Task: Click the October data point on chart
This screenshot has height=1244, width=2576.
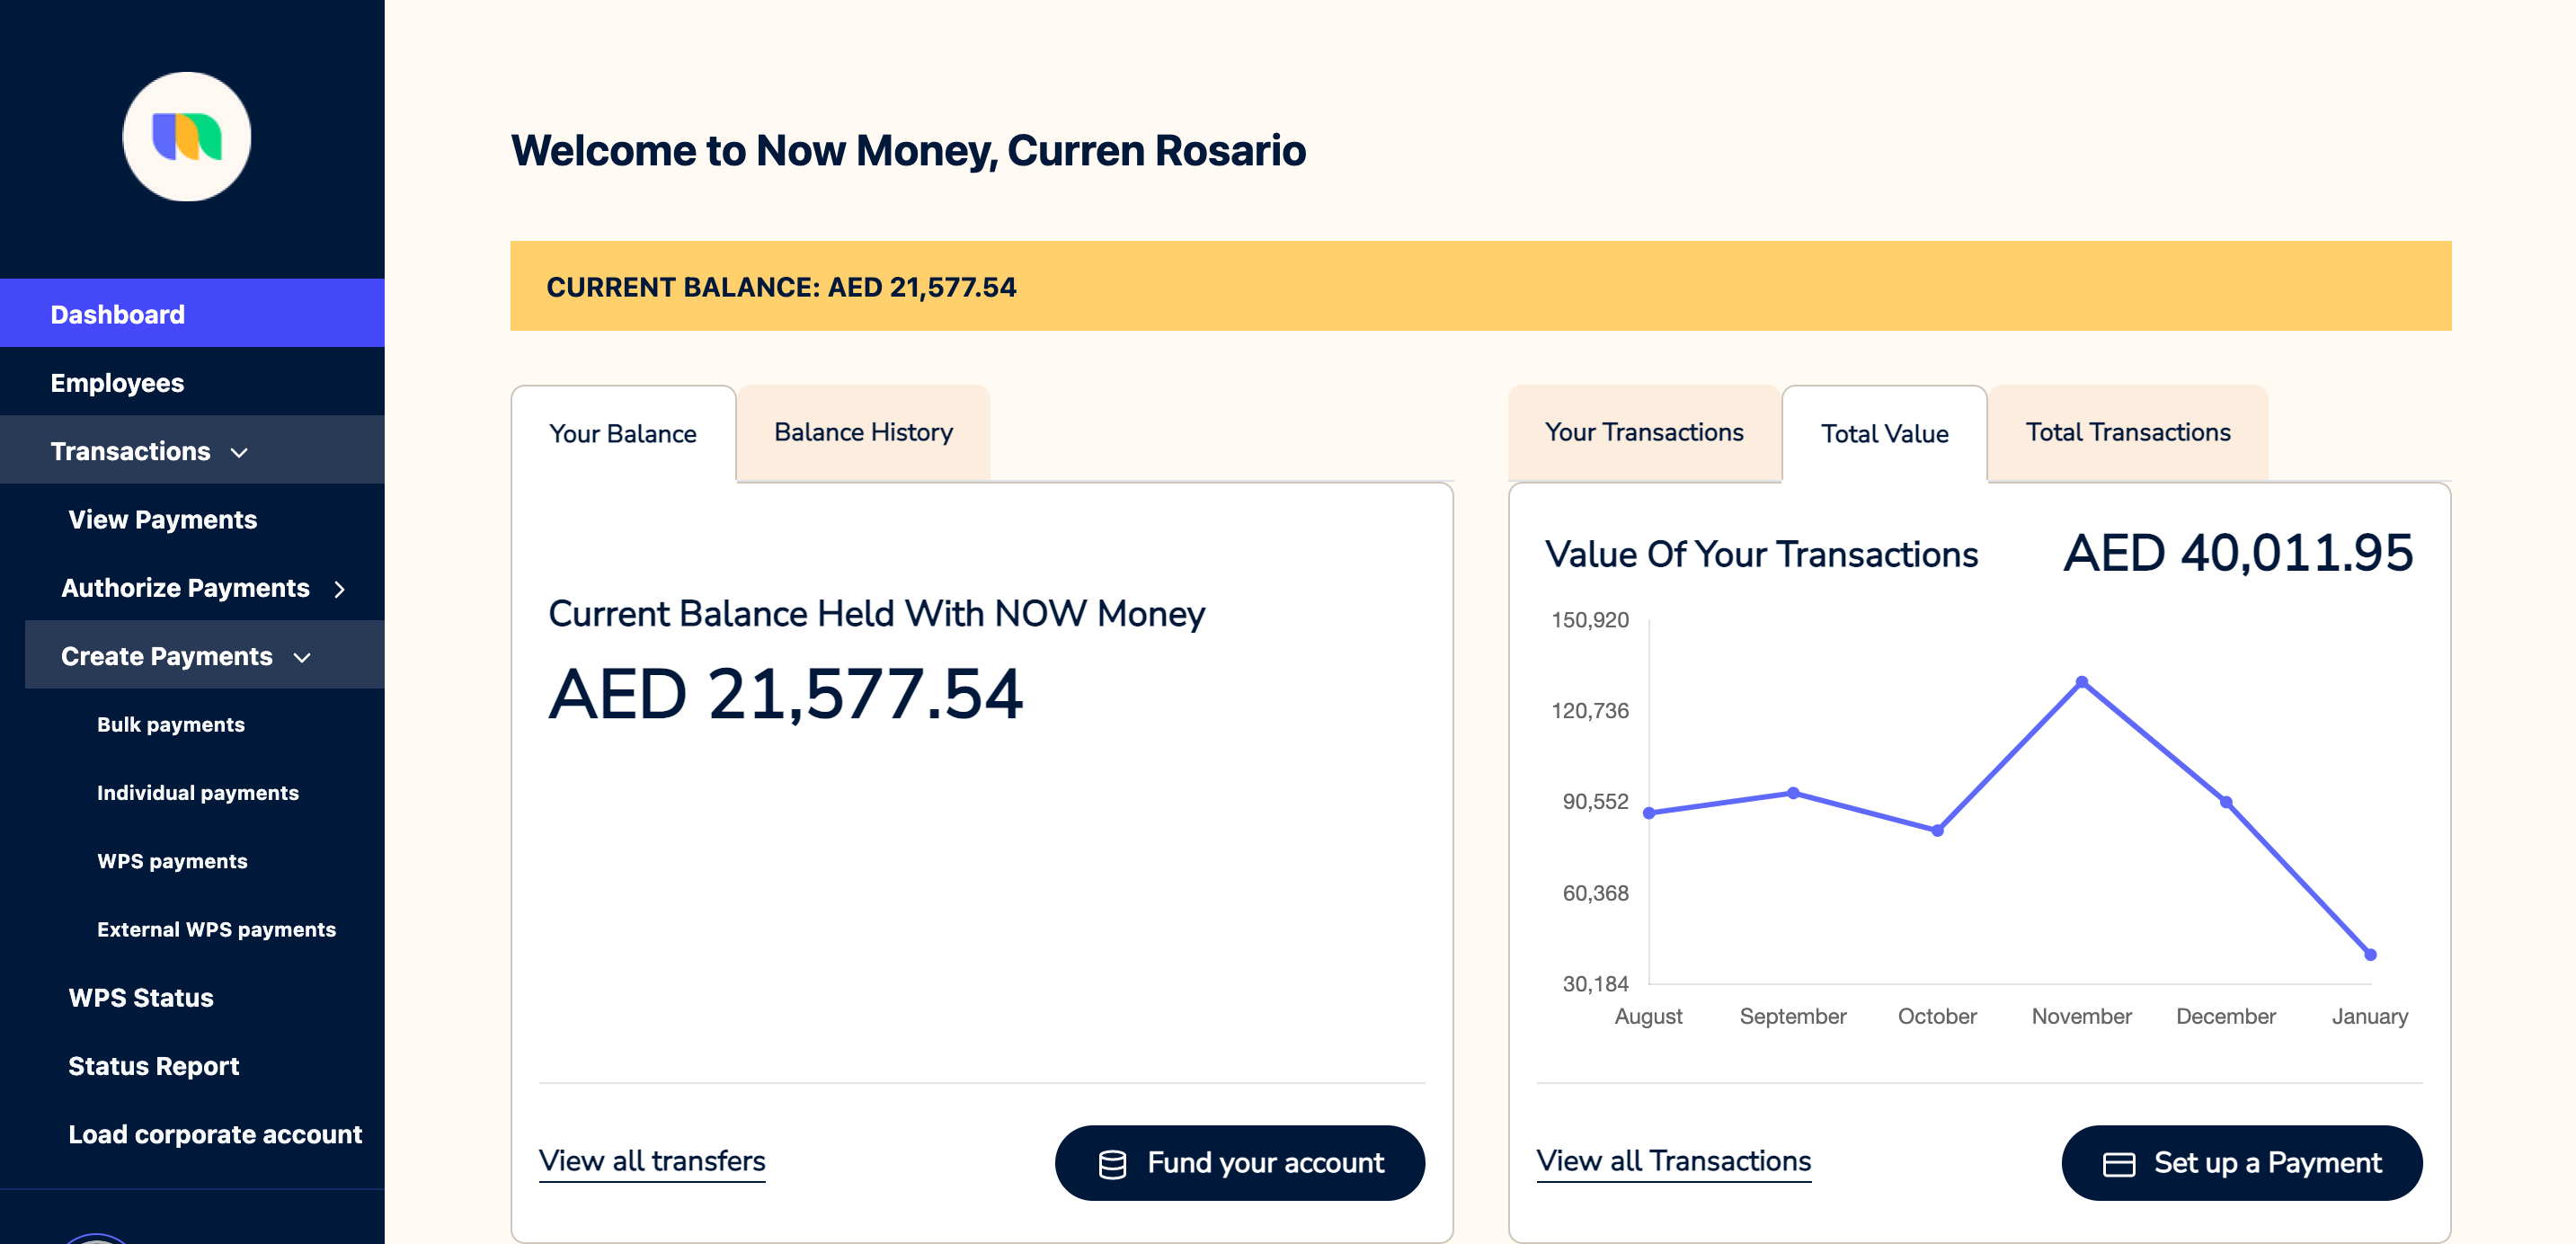Action: click(1938, 830)
